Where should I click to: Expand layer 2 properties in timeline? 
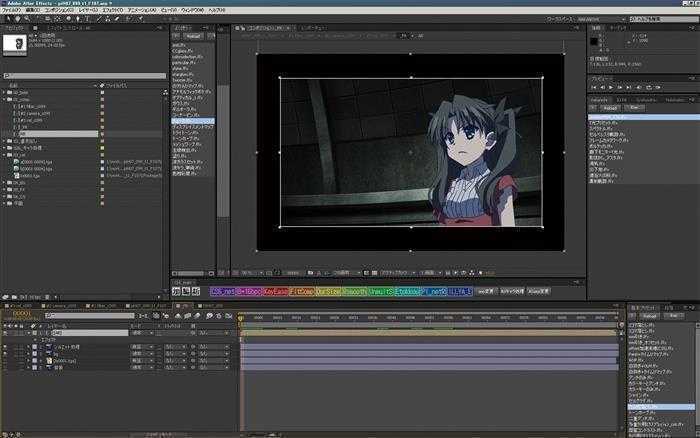[x=29, y=347]
